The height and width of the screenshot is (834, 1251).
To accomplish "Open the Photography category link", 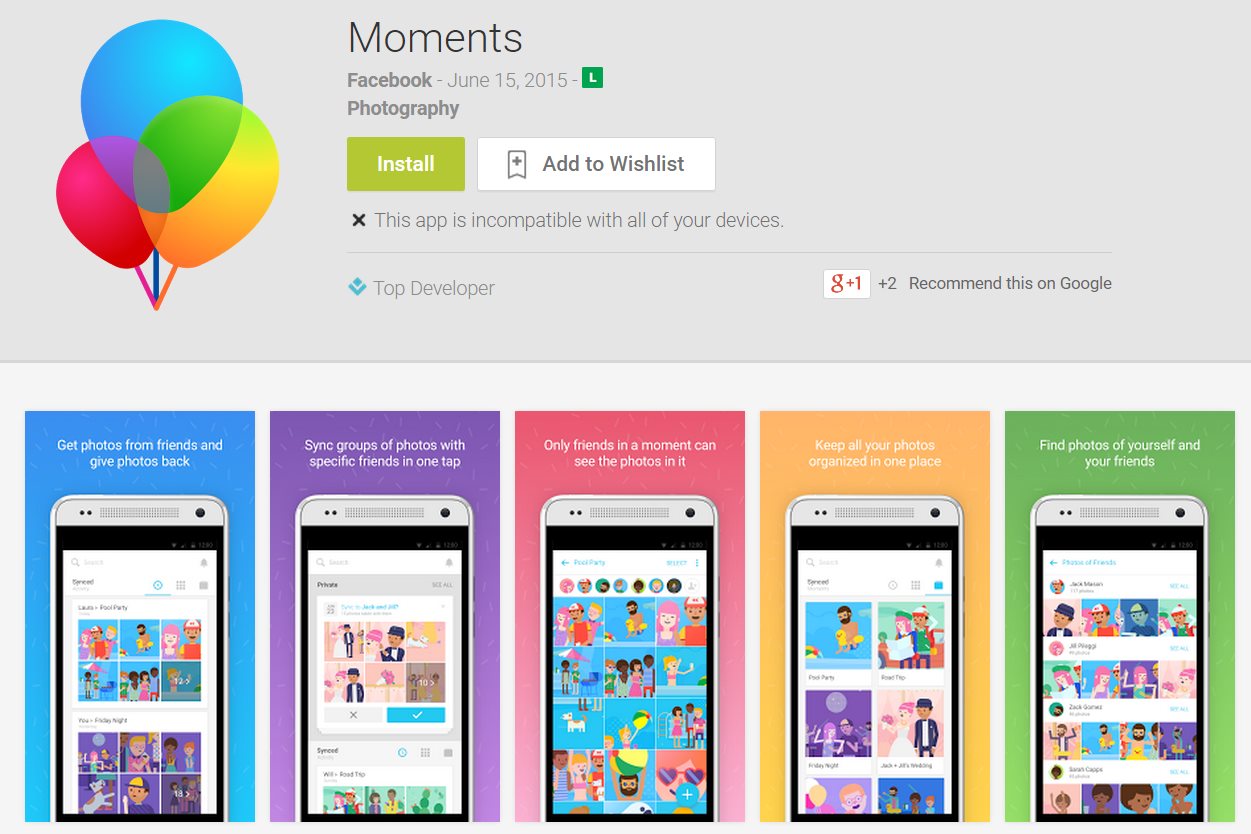I will pyautogui.click(x=403, y=108).
